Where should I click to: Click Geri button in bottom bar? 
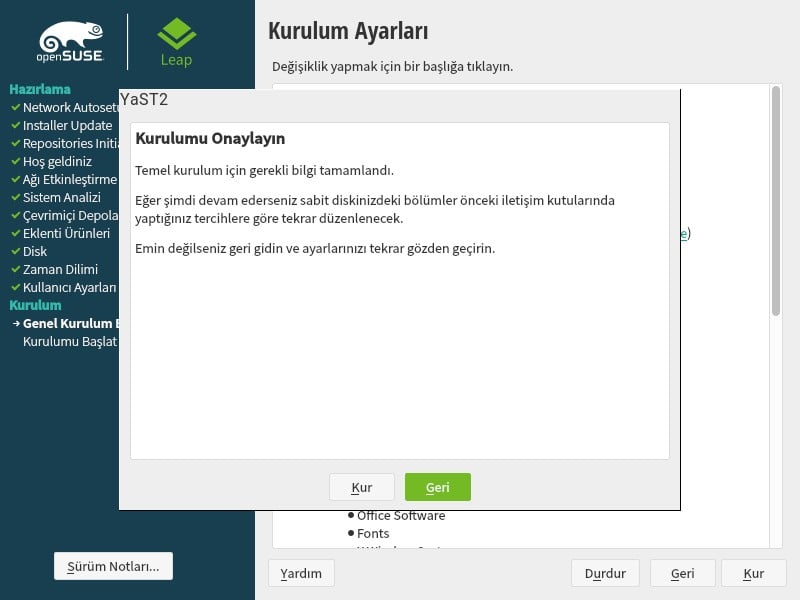coord(683,573)
